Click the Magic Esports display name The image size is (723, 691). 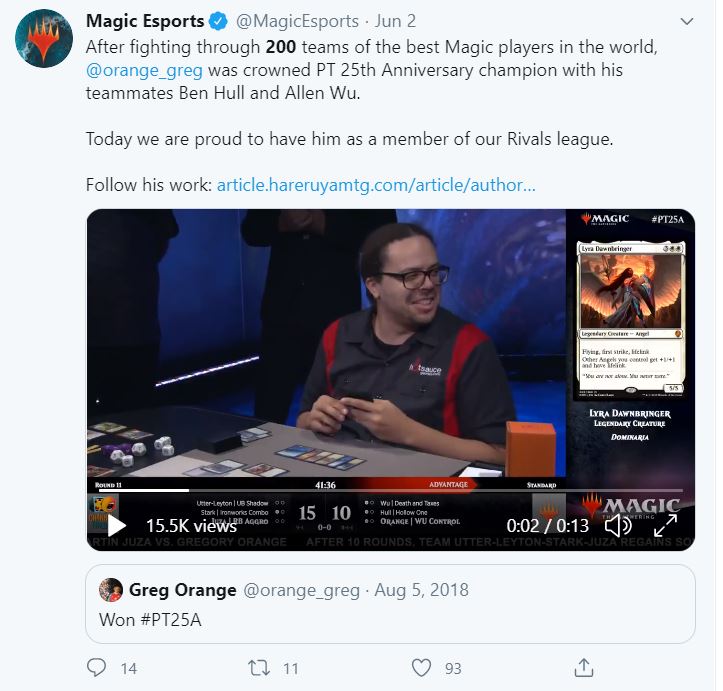[x=145, y=21]
